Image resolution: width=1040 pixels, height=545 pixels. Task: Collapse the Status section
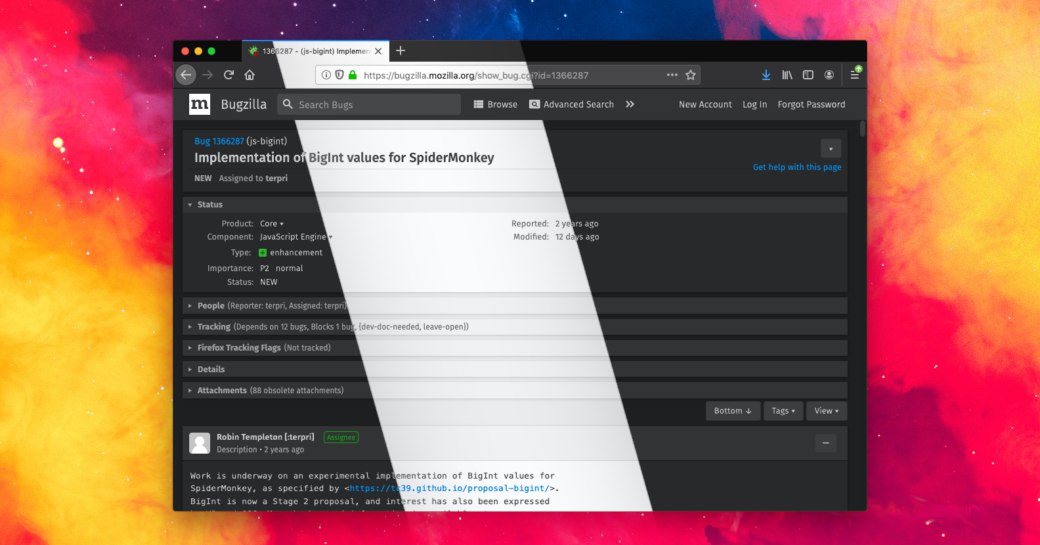pos(515,204)
